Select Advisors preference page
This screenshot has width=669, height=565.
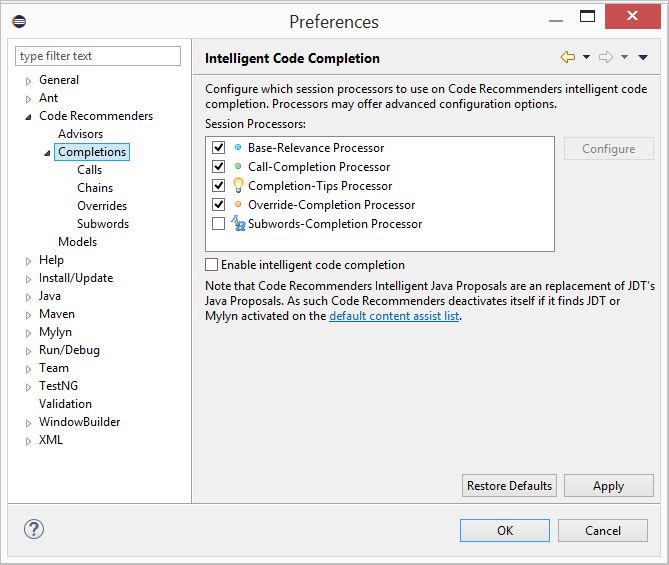[81, 134]
